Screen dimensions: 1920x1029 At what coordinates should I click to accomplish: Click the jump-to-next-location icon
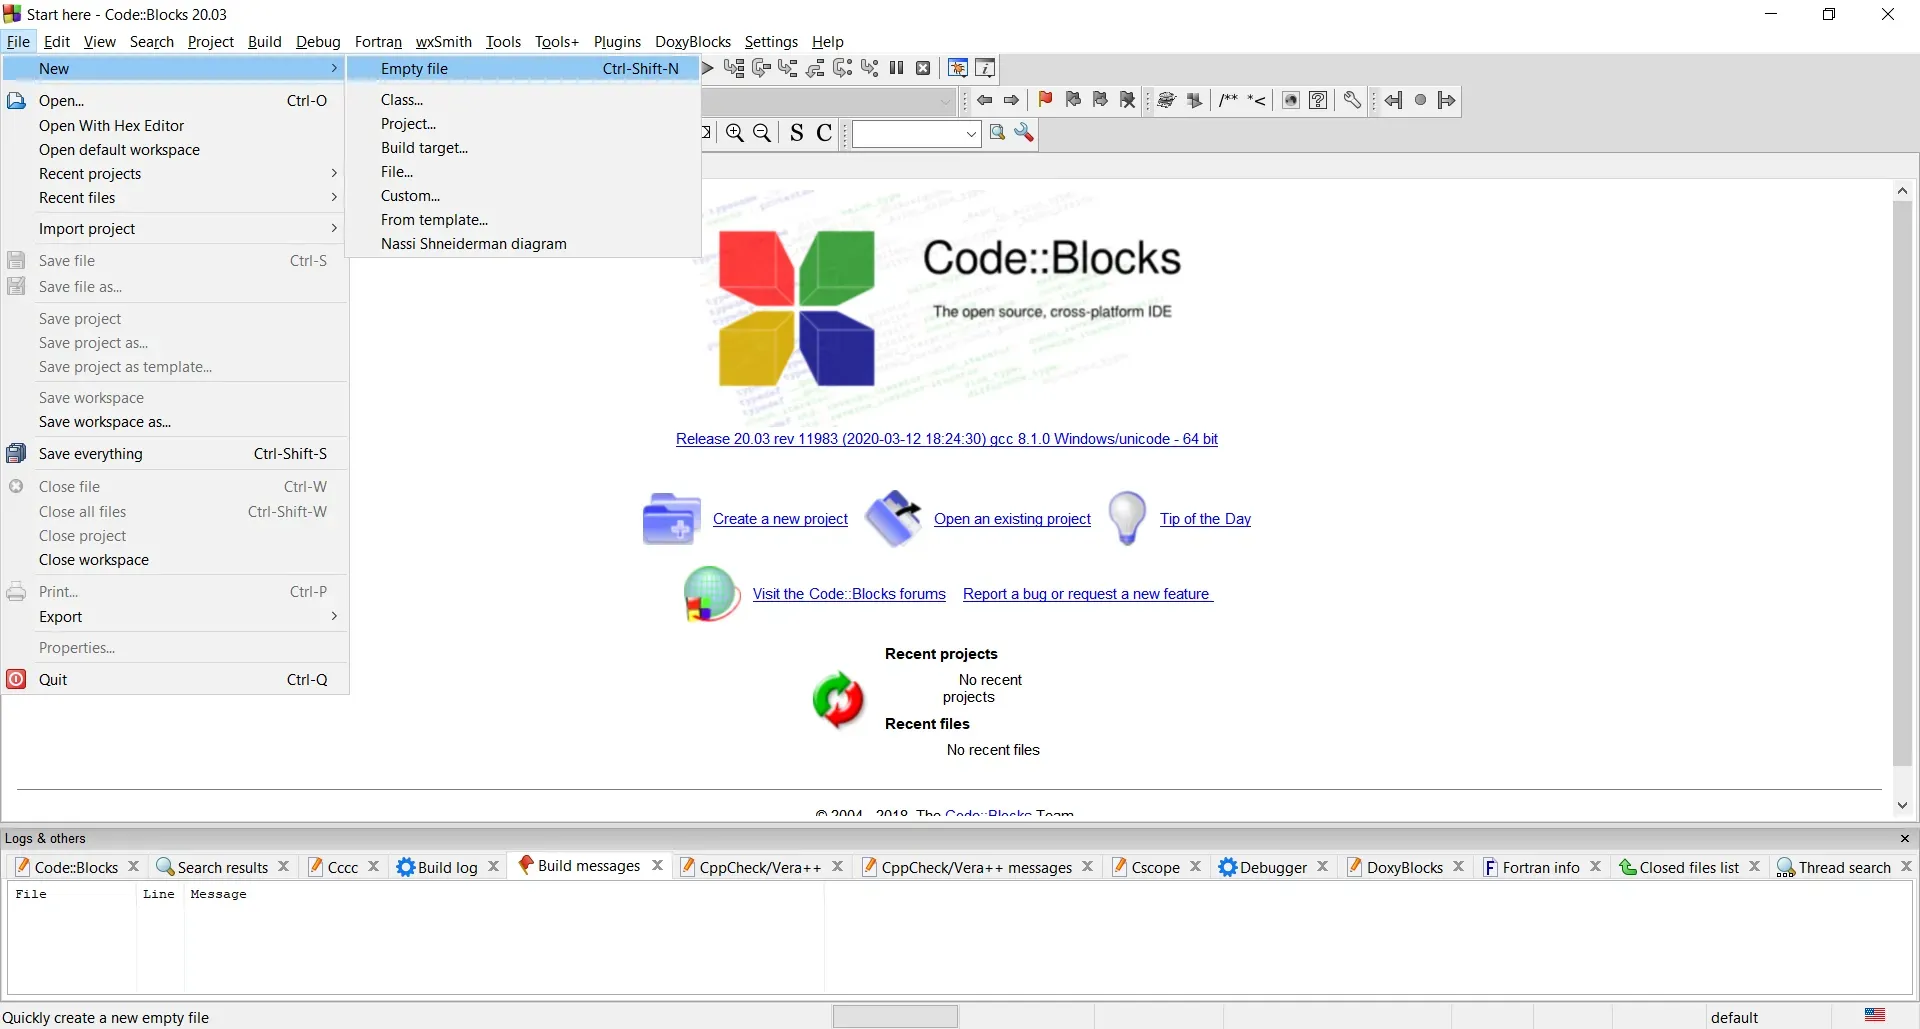pos(1447,100)
